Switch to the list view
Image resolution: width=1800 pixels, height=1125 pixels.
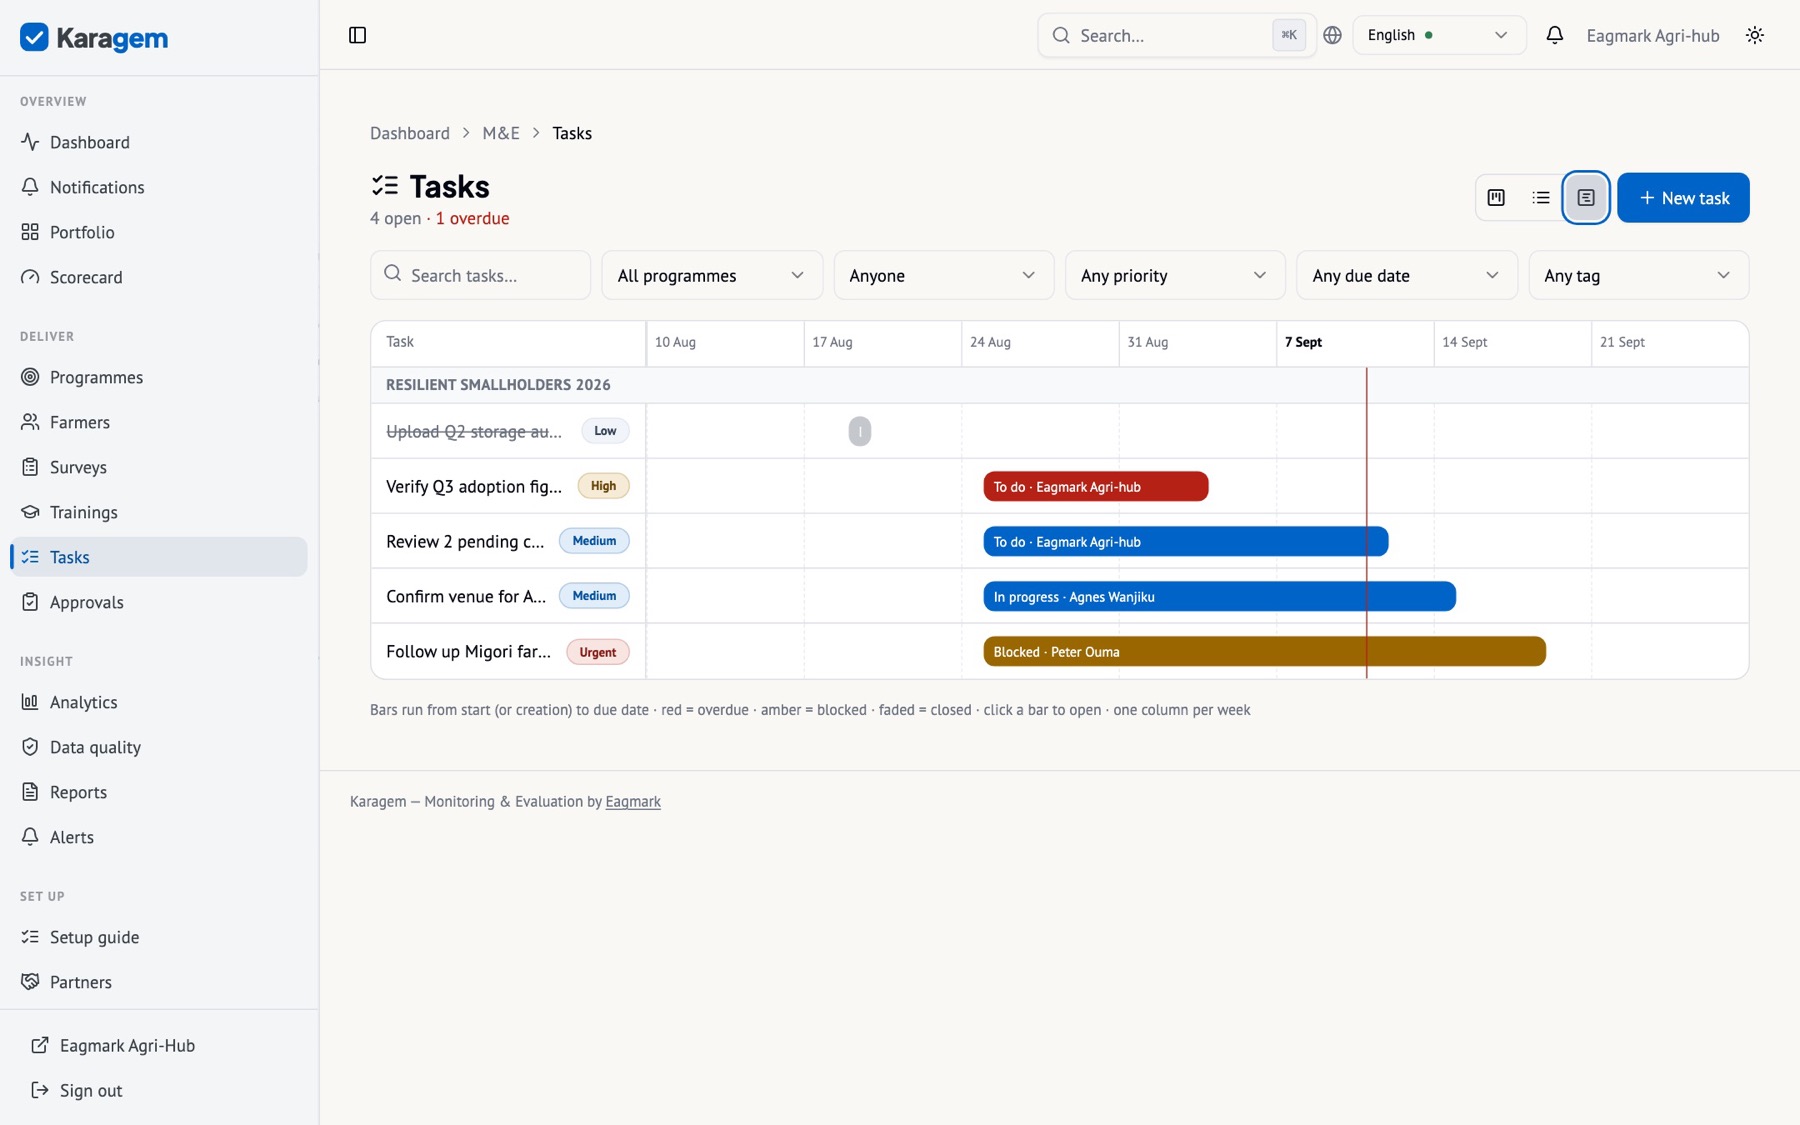[1541, 198]
